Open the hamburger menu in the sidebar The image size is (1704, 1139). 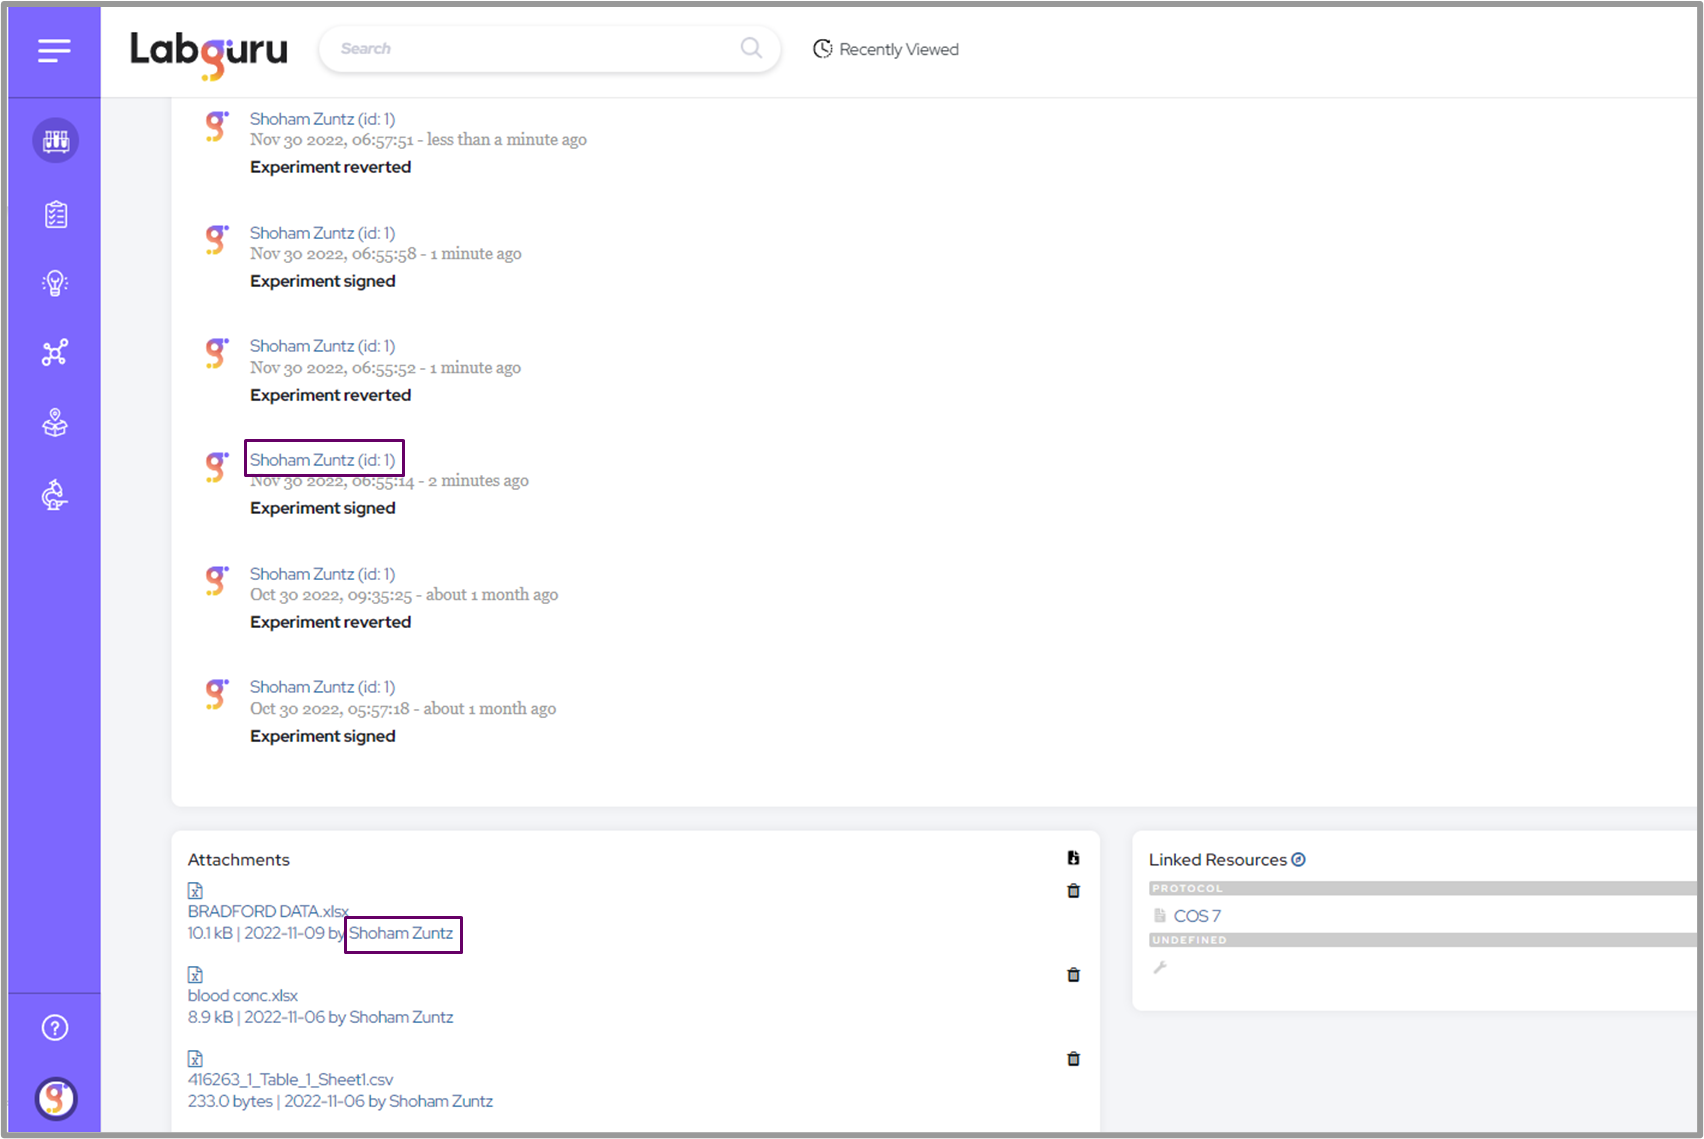click(54, 50)
